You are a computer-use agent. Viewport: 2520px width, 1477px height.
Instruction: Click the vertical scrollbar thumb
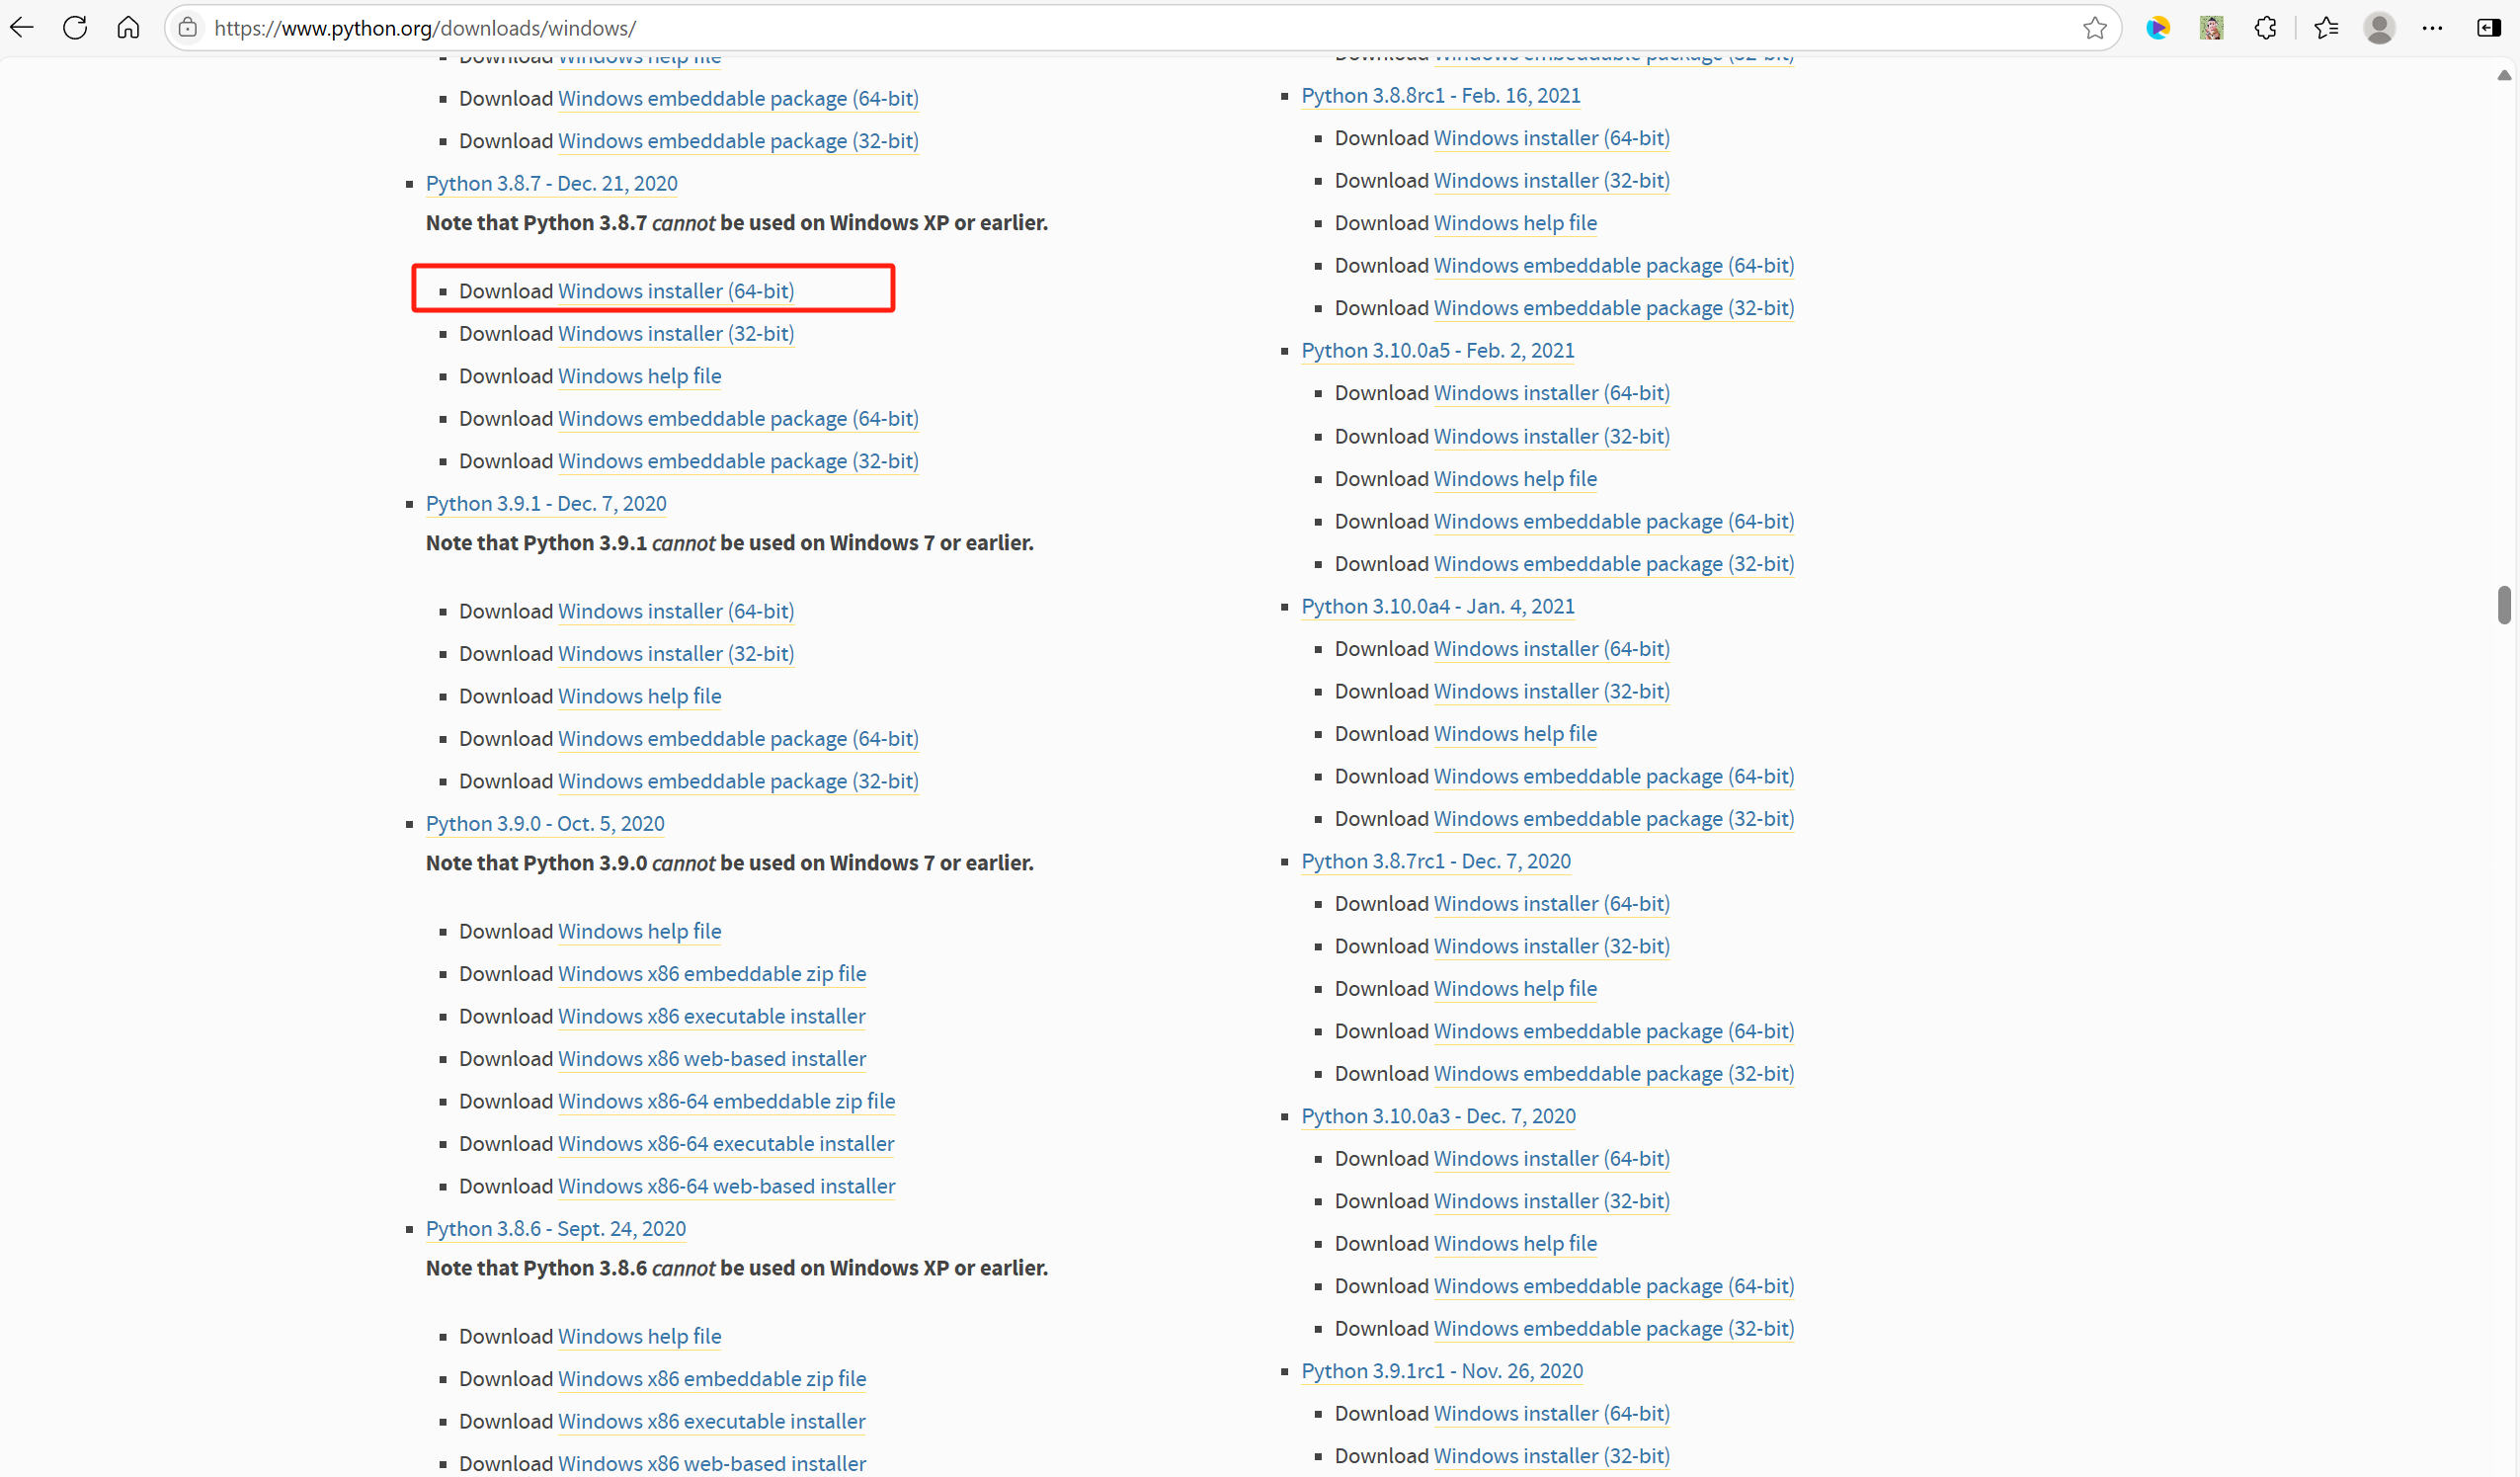(2503, 605)
